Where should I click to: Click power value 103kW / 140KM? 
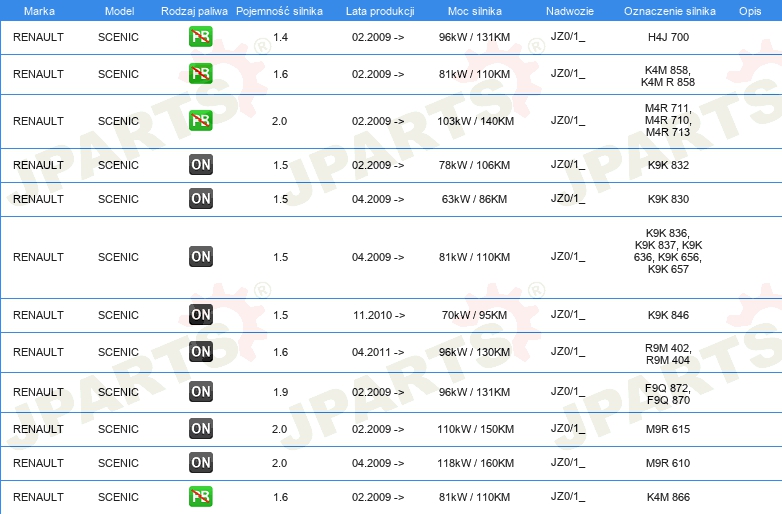click(475, 121)
